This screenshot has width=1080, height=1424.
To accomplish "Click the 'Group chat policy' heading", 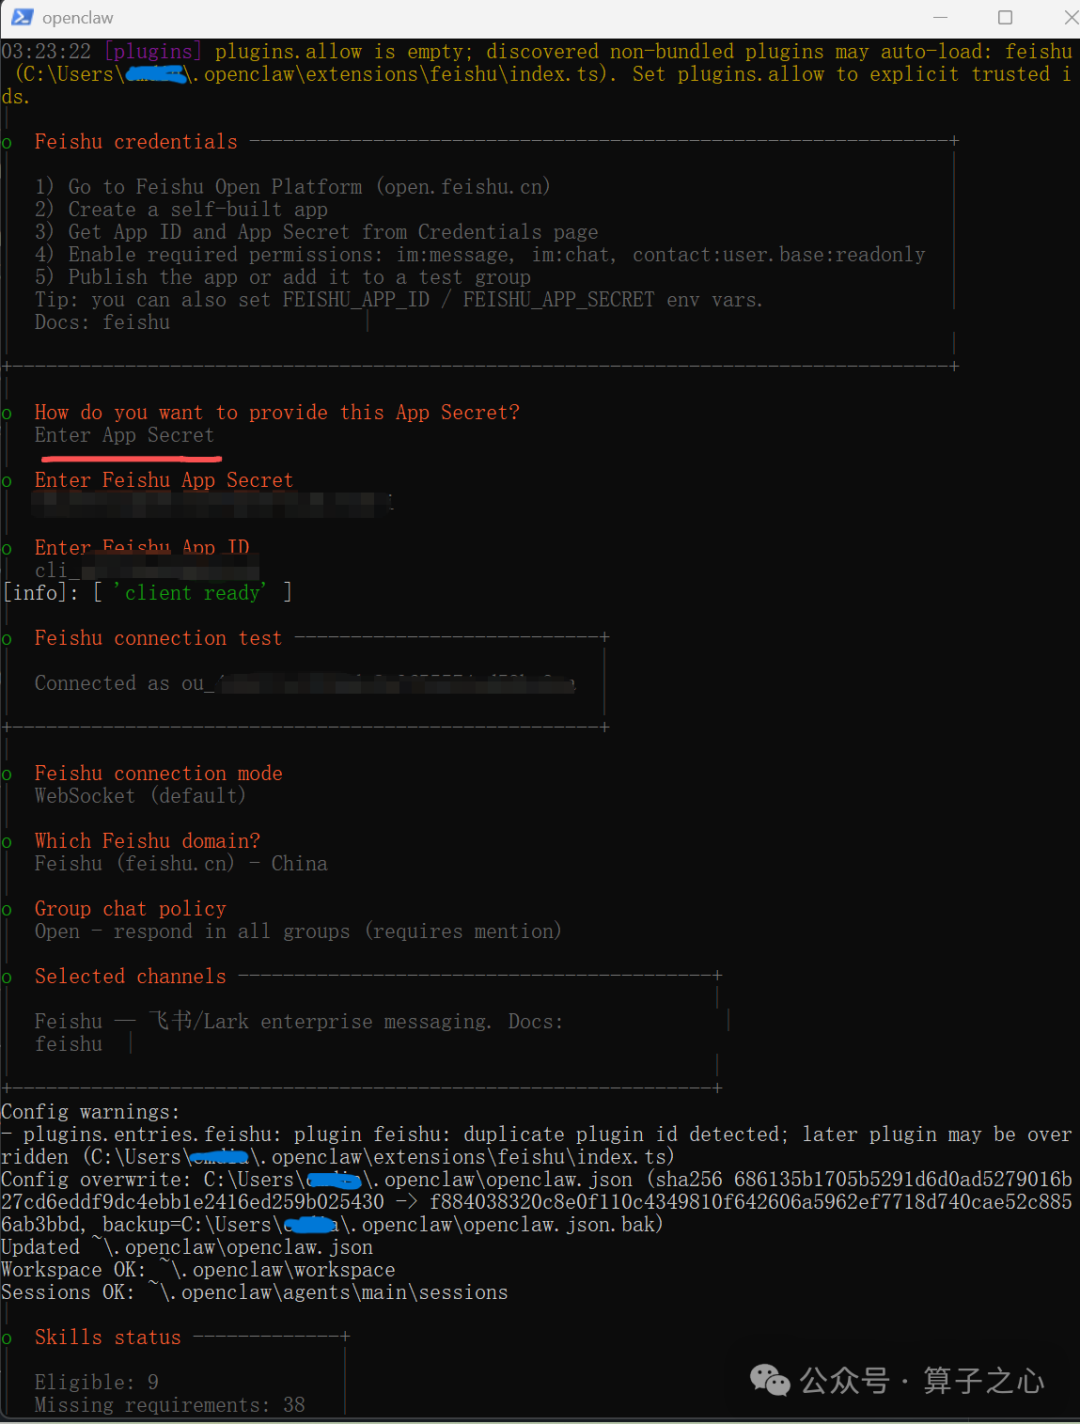I will (130, 909).
